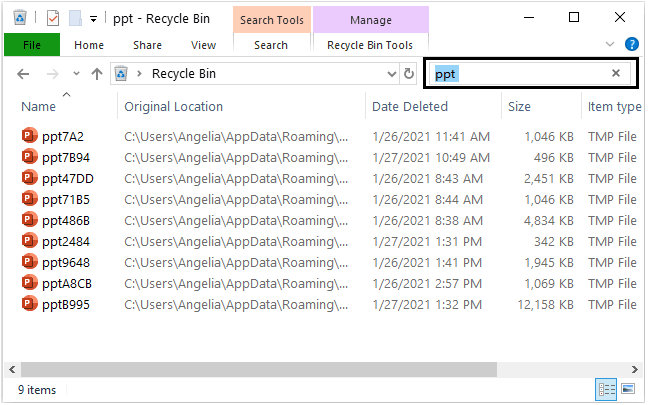Screen dimensions: 648x405
Task: Select the file name pptB995
Action: [x=66, y=305]
